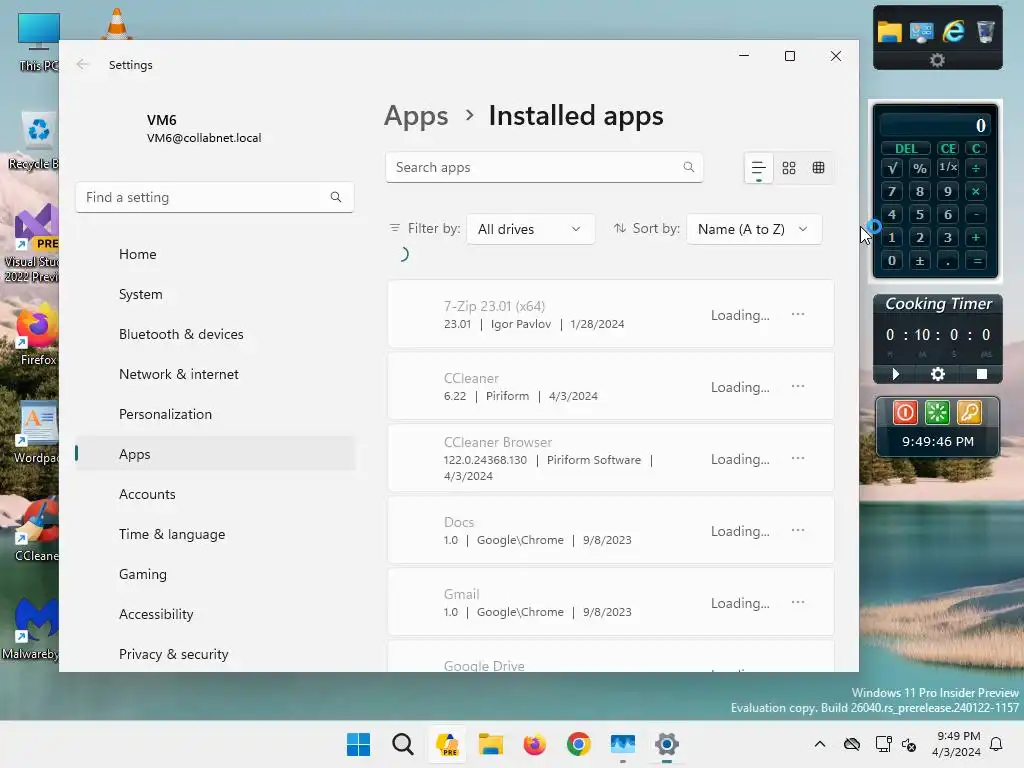Open Privacy & security settings
The image size is (1024, 768).
click(216, 654)
